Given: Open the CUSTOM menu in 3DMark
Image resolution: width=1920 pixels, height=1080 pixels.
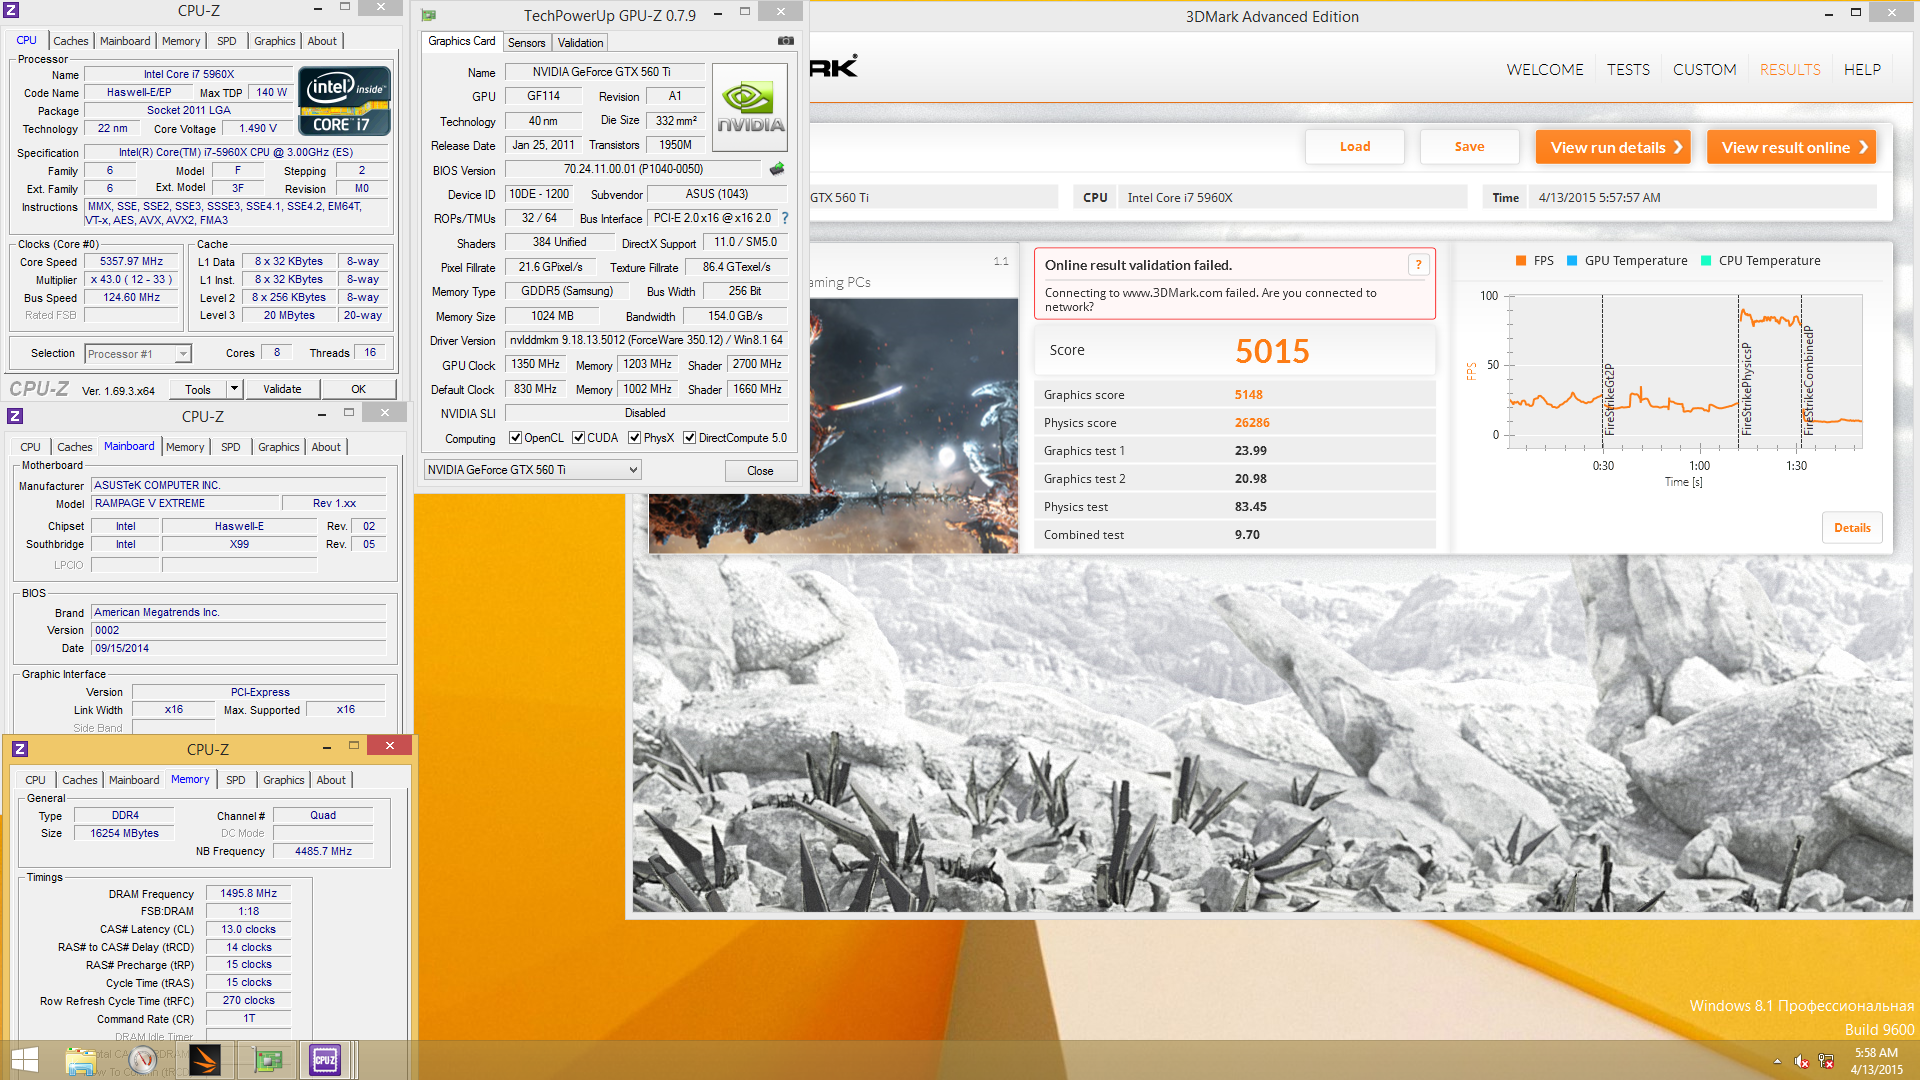Looking at the screenshot, I should [1704, 70].
